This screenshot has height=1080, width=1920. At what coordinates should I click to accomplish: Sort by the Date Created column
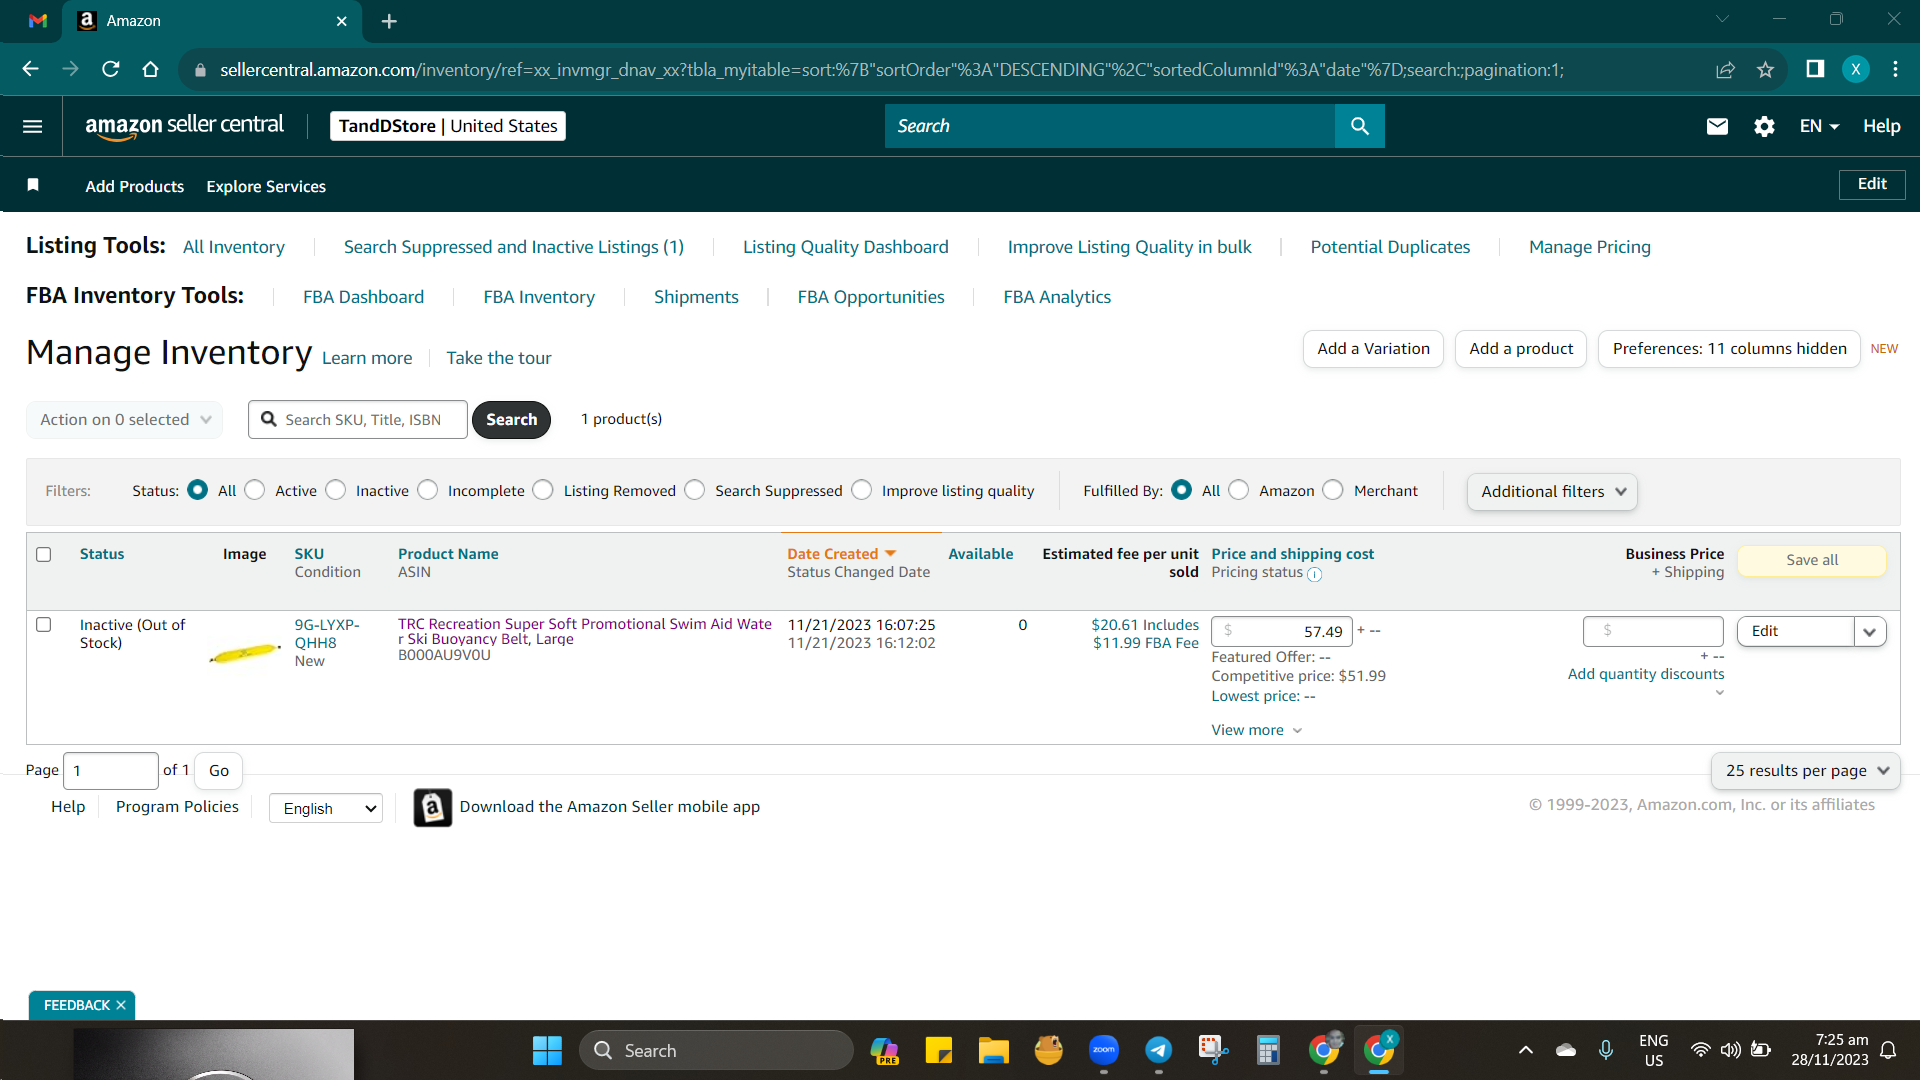tap(841, 554)
